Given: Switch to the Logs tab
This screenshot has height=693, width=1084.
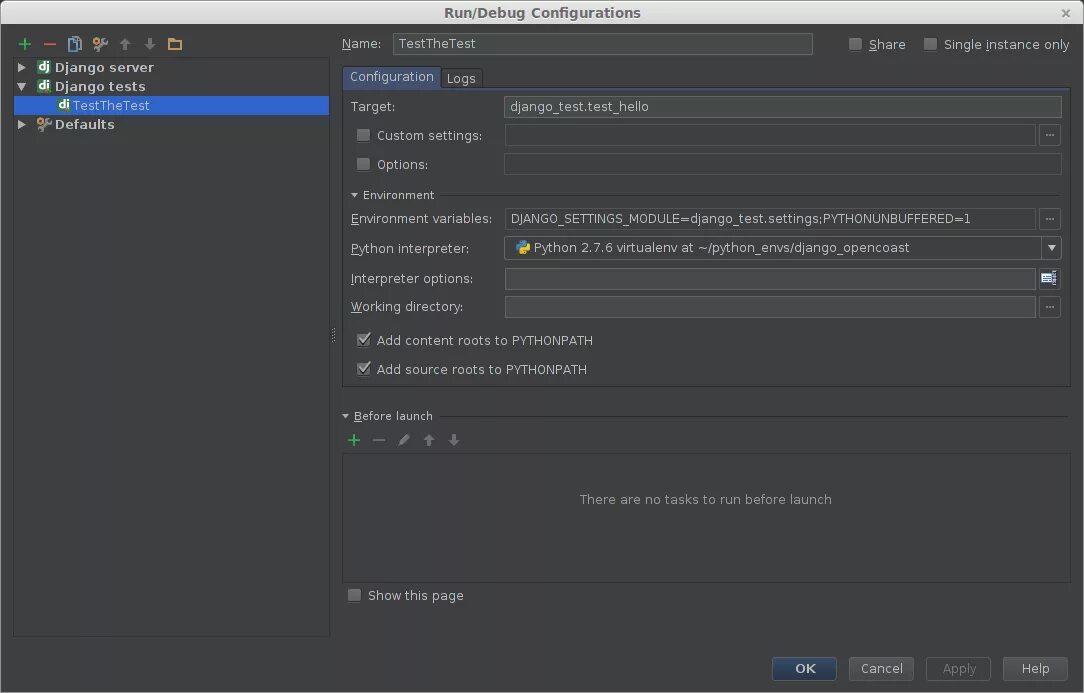Looking at the screenshot, I should (460, 79).
